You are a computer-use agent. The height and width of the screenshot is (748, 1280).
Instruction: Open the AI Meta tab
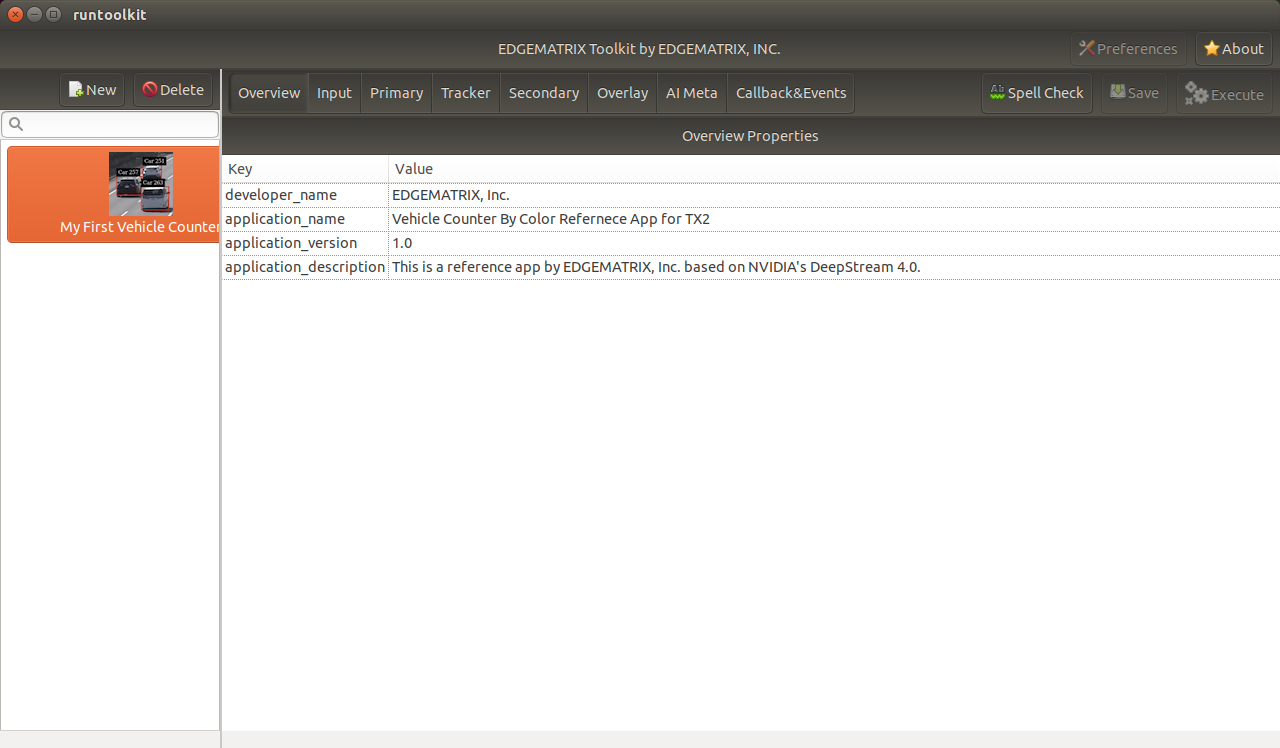pyautogui.click(x=692, y=93)
